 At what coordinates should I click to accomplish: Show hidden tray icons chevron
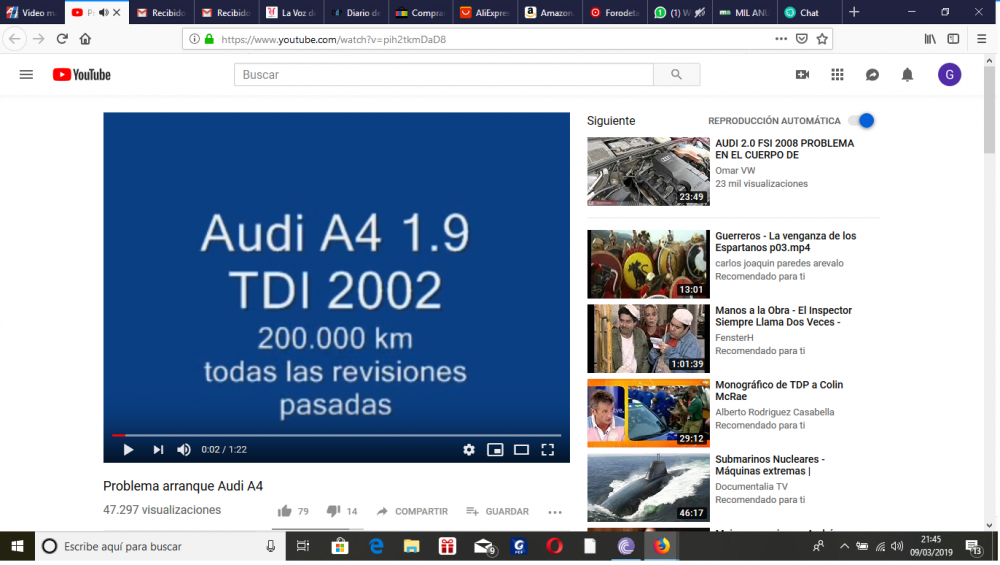coord(844,547)
